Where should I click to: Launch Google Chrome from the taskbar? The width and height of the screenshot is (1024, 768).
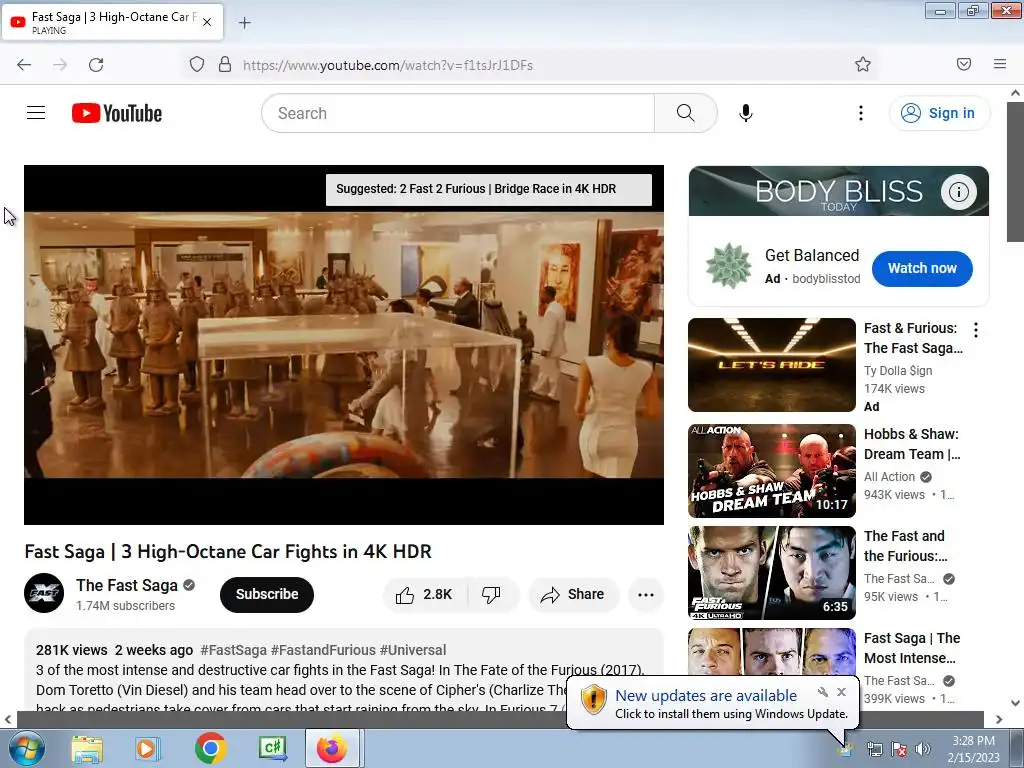210,748
